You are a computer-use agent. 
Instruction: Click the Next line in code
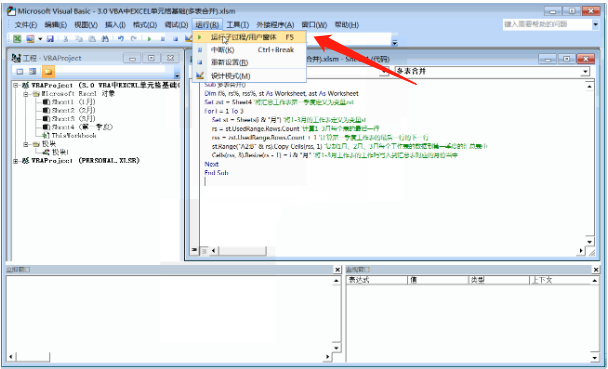(x=212, y=164)
